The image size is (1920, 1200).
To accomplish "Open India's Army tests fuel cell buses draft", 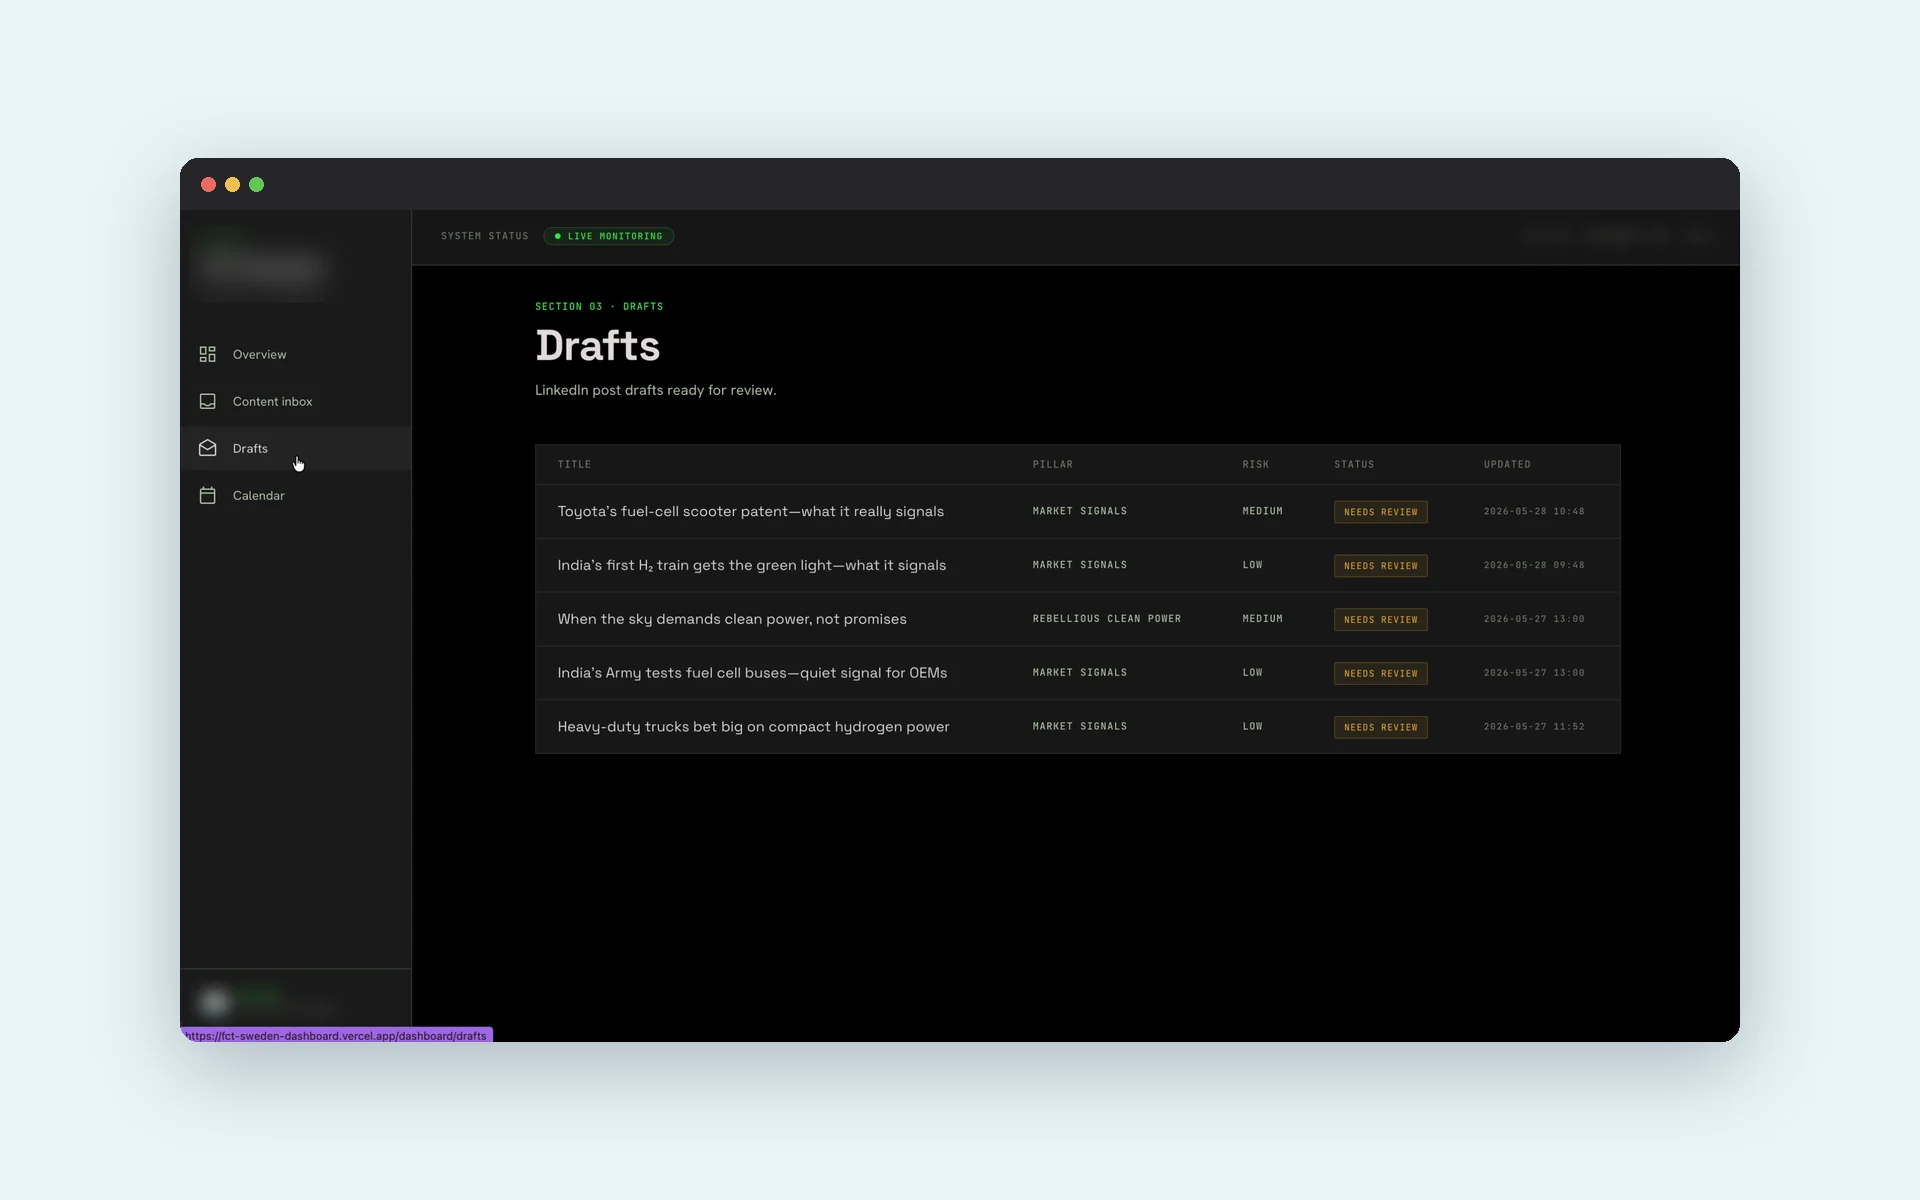I will (1078, 673).
